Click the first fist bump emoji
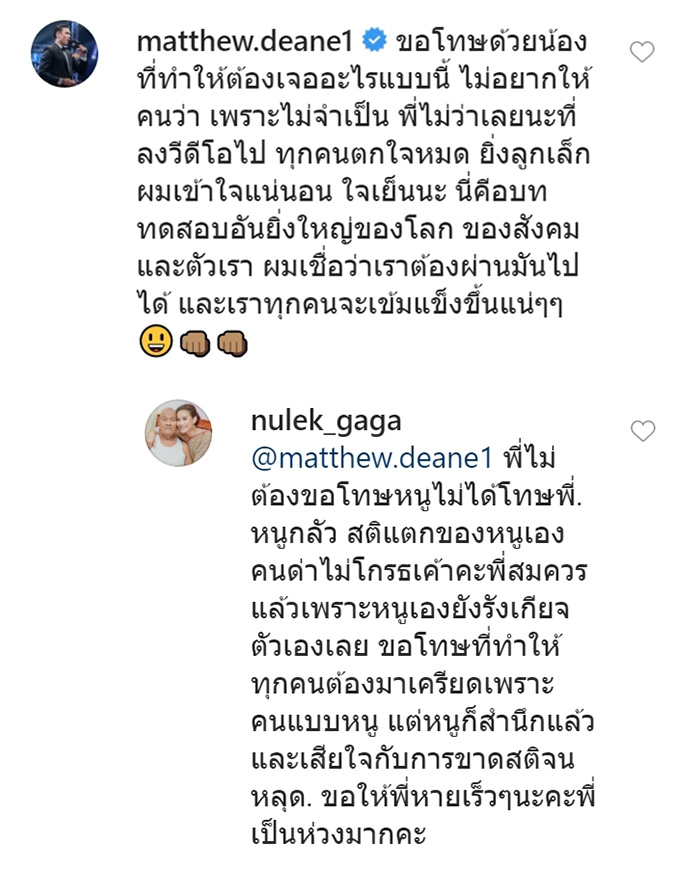The image size is (700, 870). pos(195,342)
